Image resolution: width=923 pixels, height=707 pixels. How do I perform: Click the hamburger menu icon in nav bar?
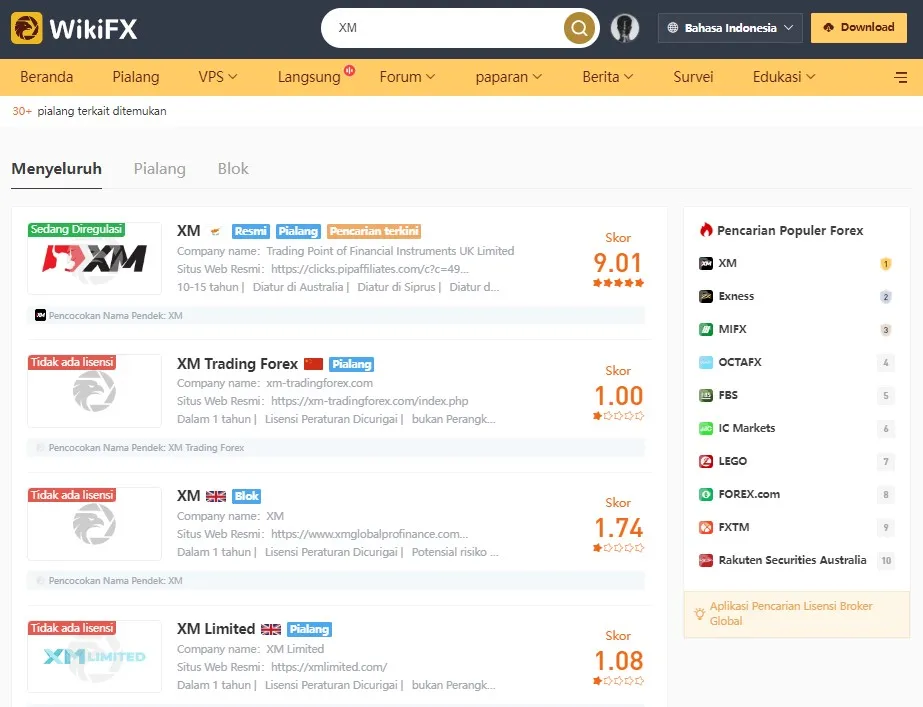click(x=900, y=77)
